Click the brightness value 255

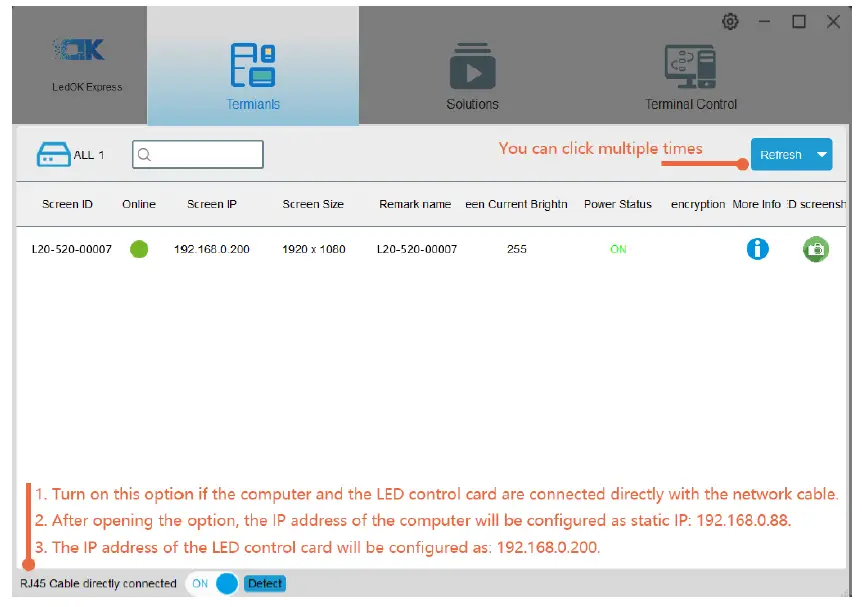point(517,249)
